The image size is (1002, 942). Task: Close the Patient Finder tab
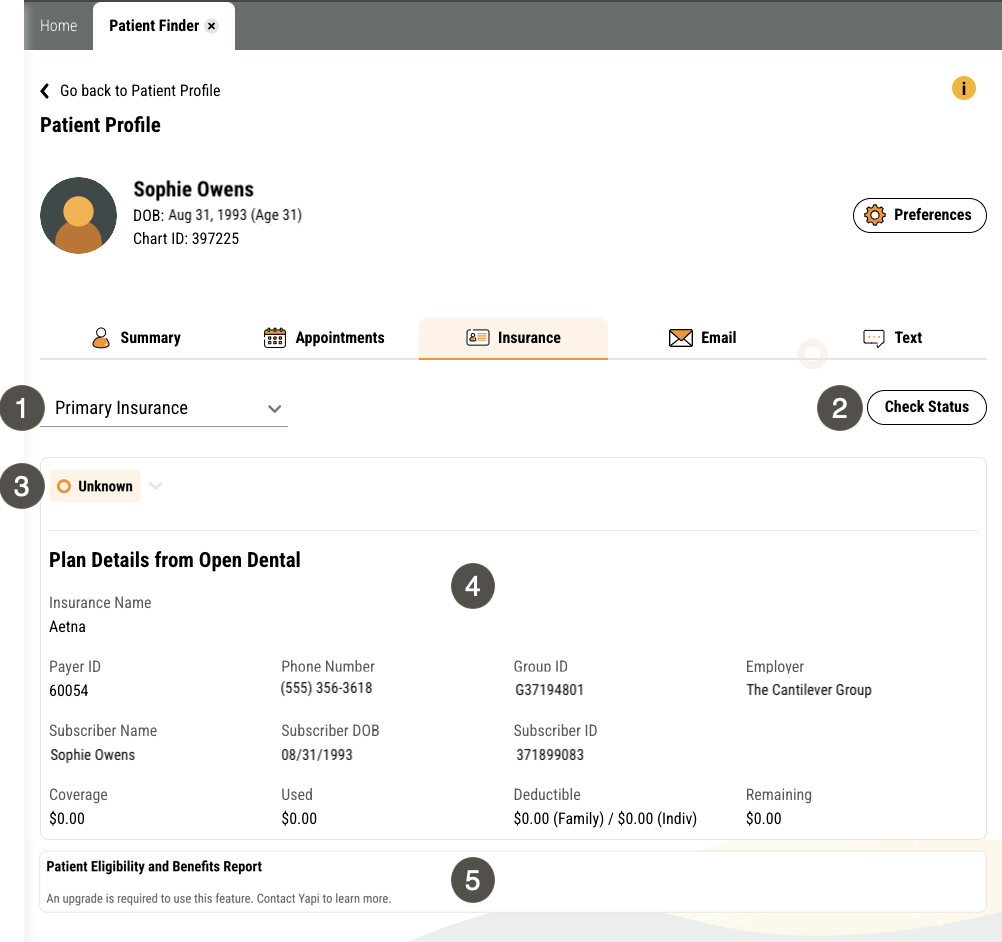212,26
